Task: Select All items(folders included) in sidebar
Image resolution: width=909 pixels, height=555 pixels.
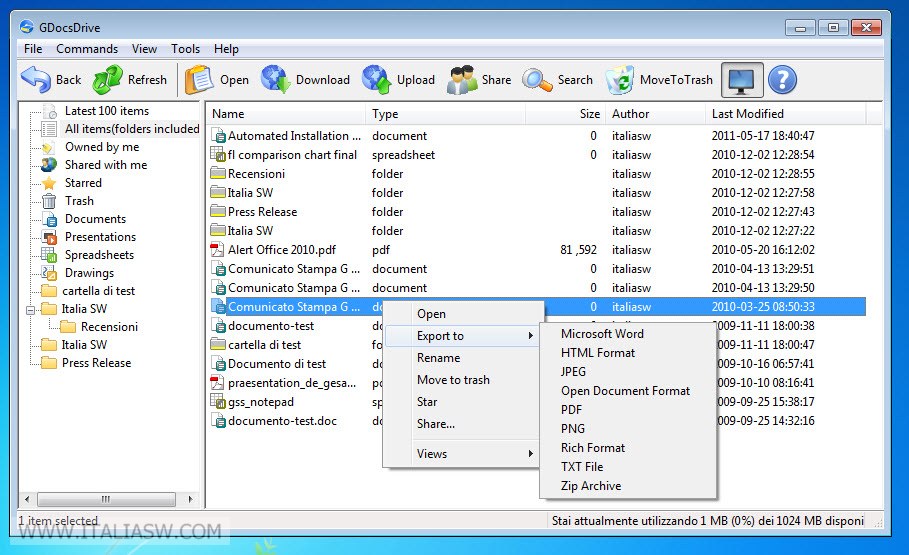Action: pos(132,129)
